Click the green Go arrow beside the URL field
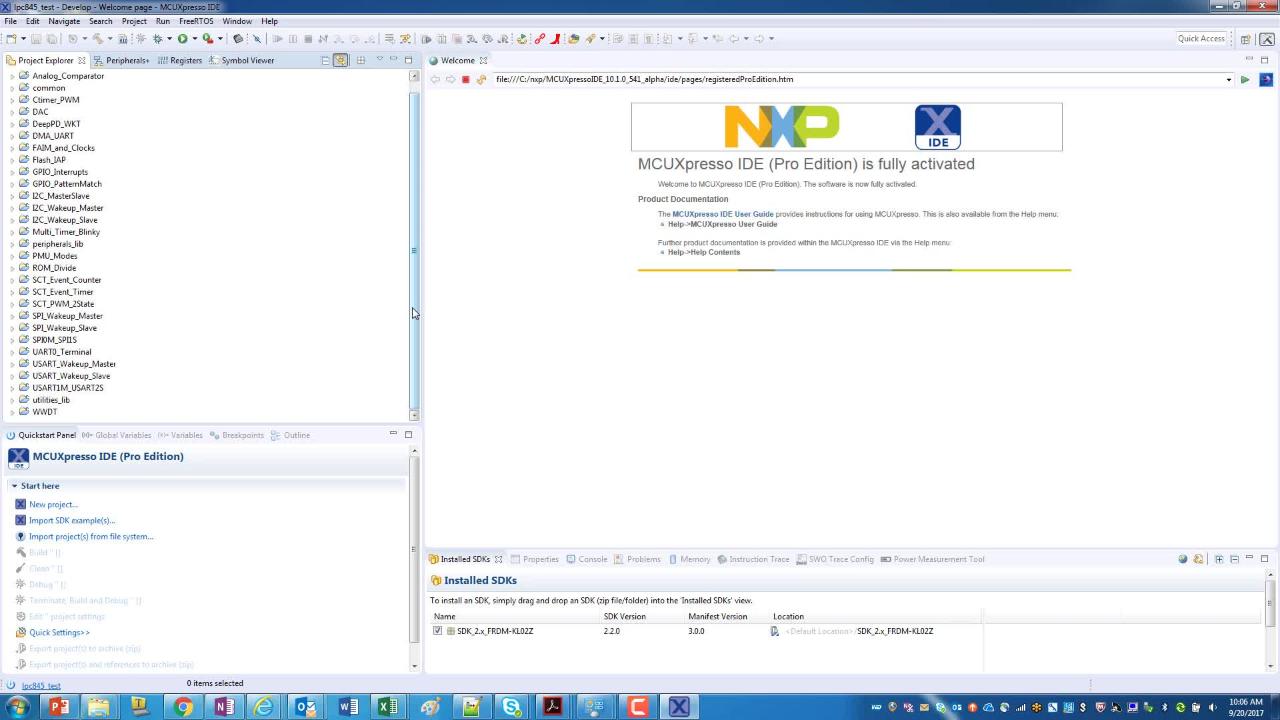This screenshot has height=720, width=1280. pyautogui.click(x=1244, y=80)
